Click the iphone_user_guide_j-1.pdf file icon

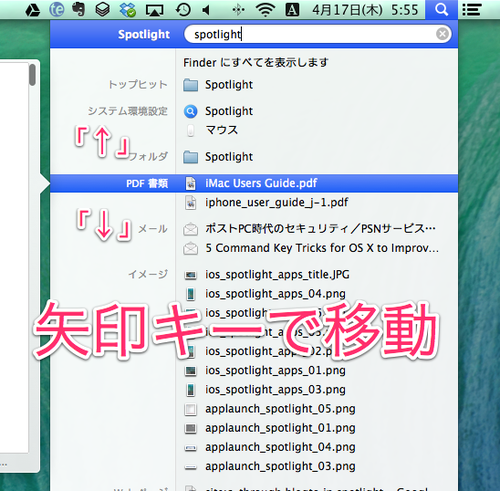[190, 203]
